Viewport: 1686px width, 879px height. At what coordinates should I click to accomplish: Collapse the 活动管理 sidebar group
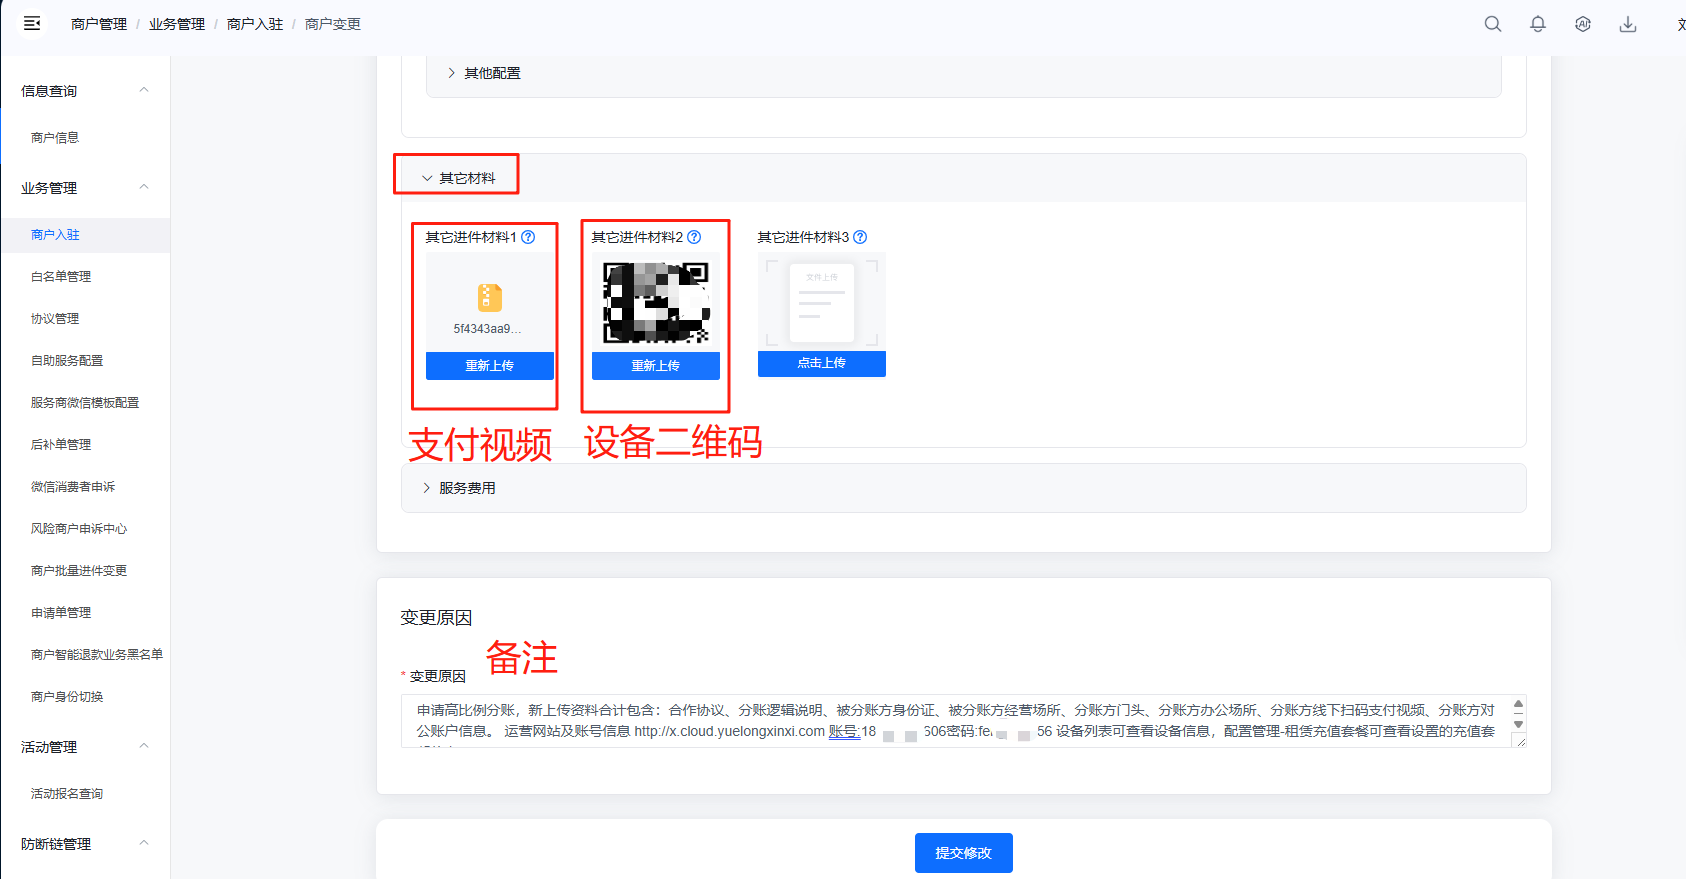(x=85, y=747)
